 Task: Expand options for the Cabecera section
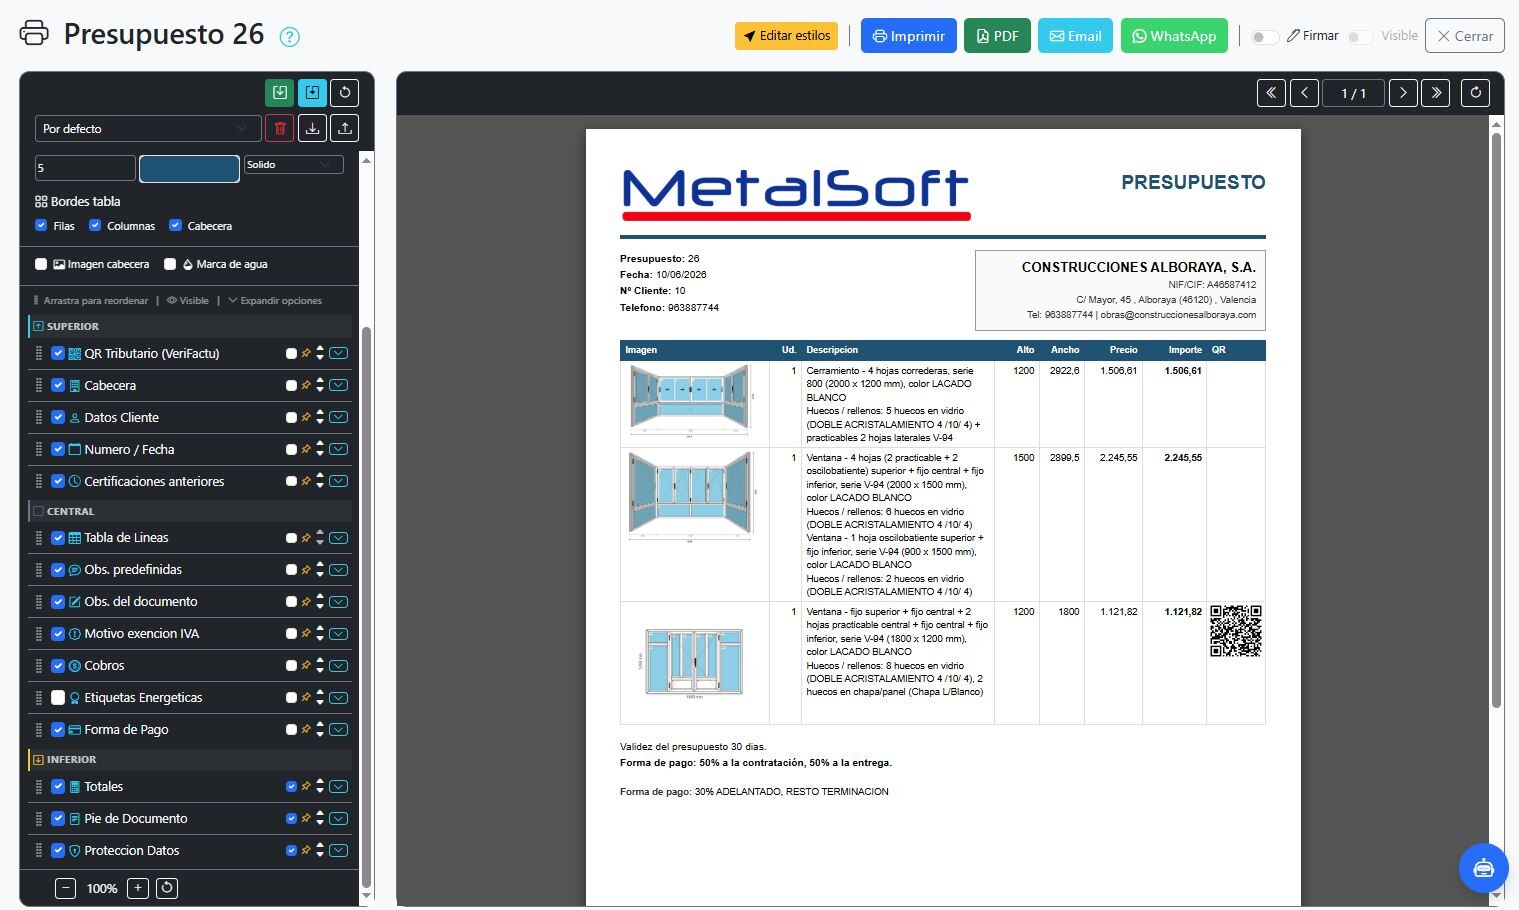click(339, 385)
